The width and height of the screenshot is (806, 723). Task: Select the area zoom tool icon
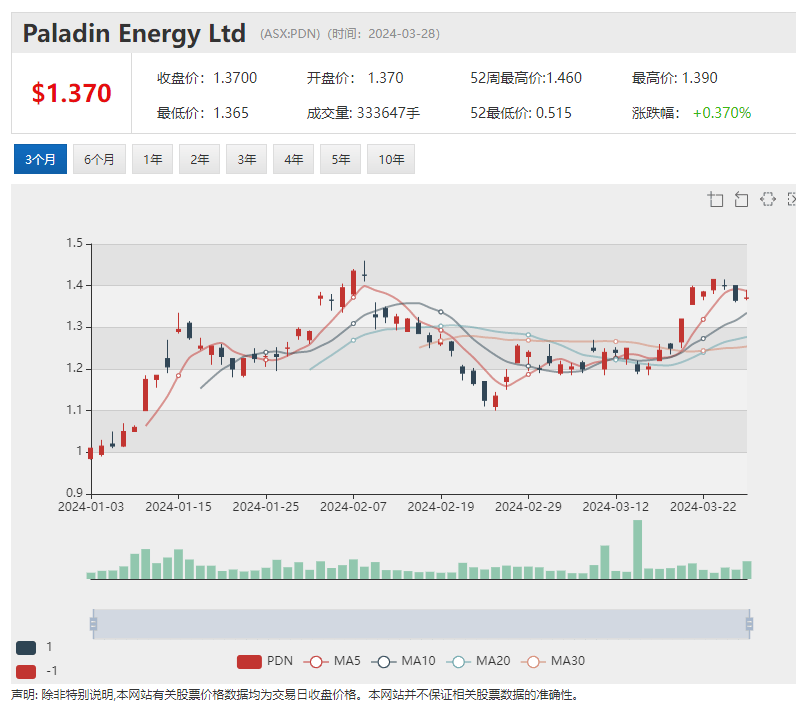coord(716,199)
